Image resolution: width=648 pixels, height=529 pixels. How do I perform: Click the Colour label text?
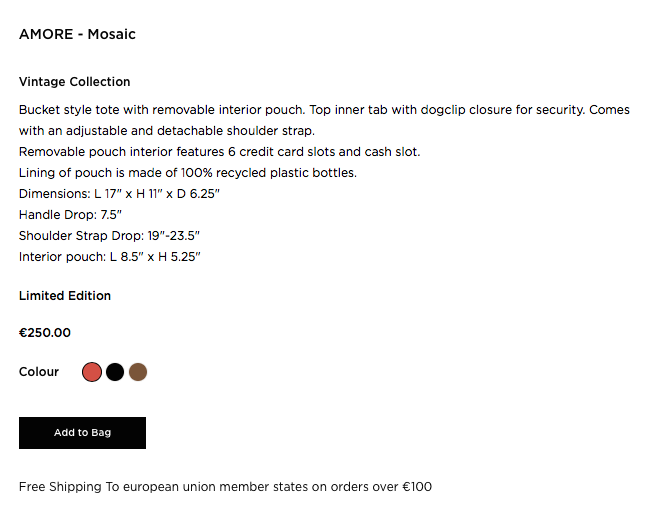coord(39,372)
